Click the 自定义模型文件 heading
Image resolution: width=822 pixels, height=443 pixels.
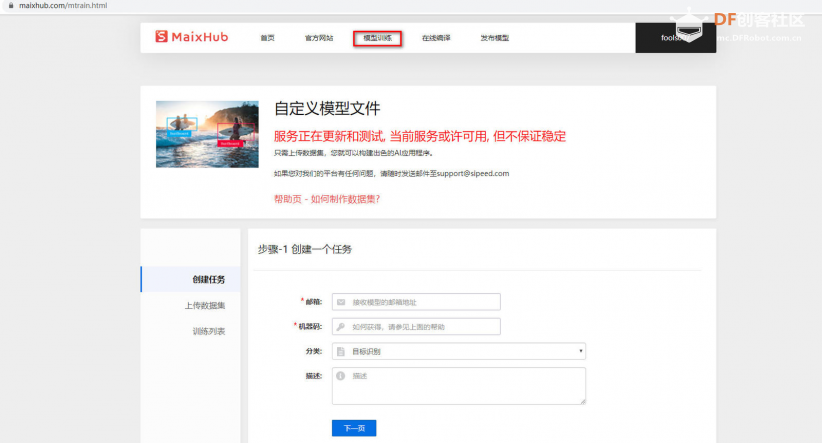(327, 109)
